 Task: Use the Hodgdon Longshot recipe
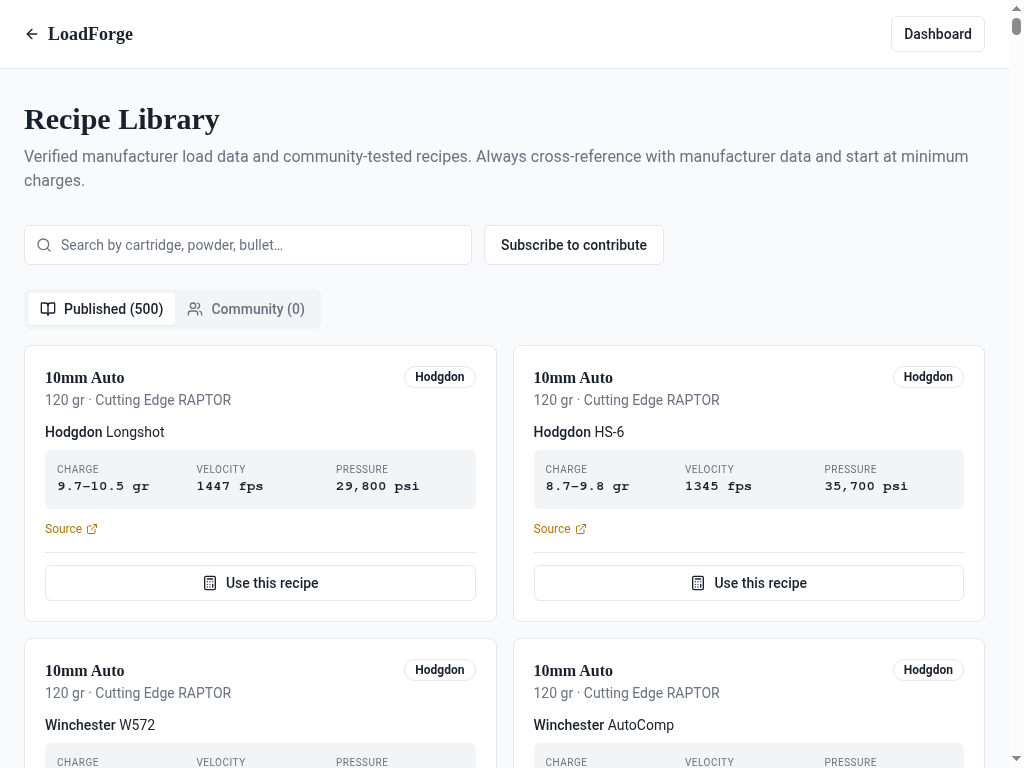(260, 583)
